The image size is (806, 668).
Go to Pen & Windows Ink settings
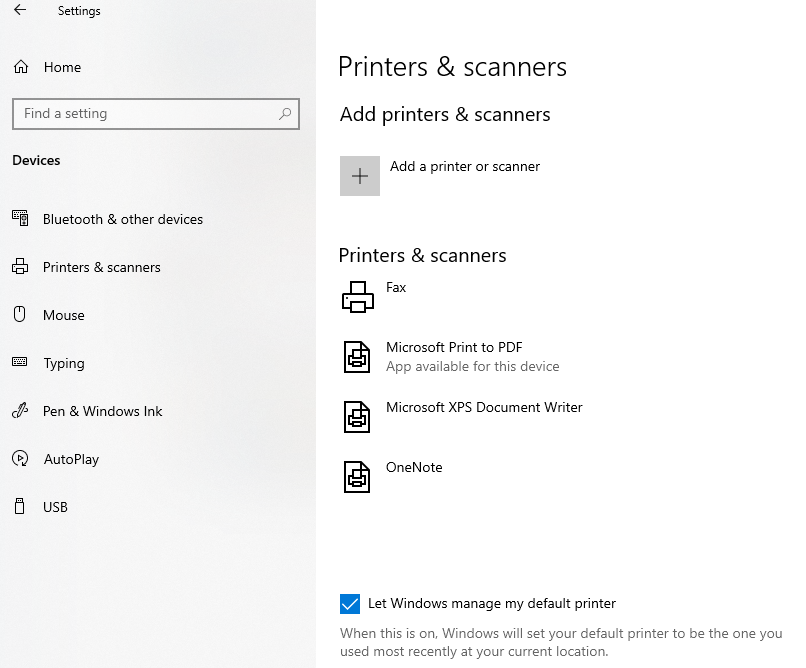(x=102, y=411)
